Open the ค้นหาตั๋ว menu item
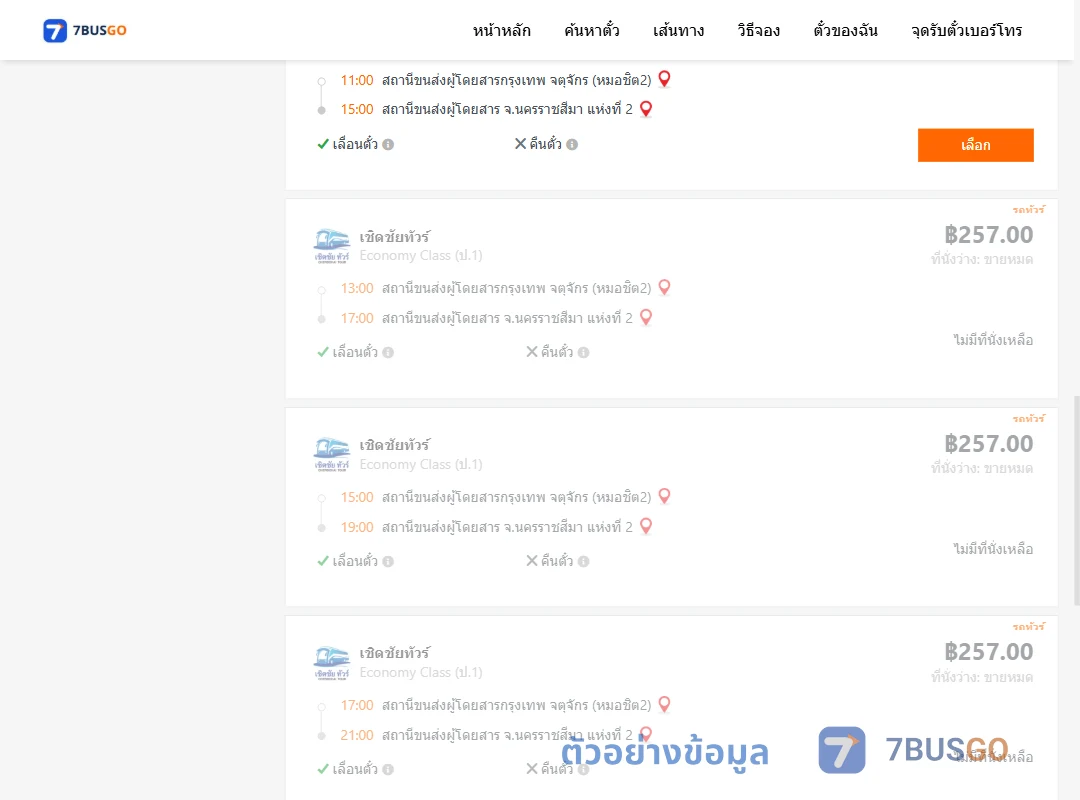The image size is (1080, 800). point(592,31)
